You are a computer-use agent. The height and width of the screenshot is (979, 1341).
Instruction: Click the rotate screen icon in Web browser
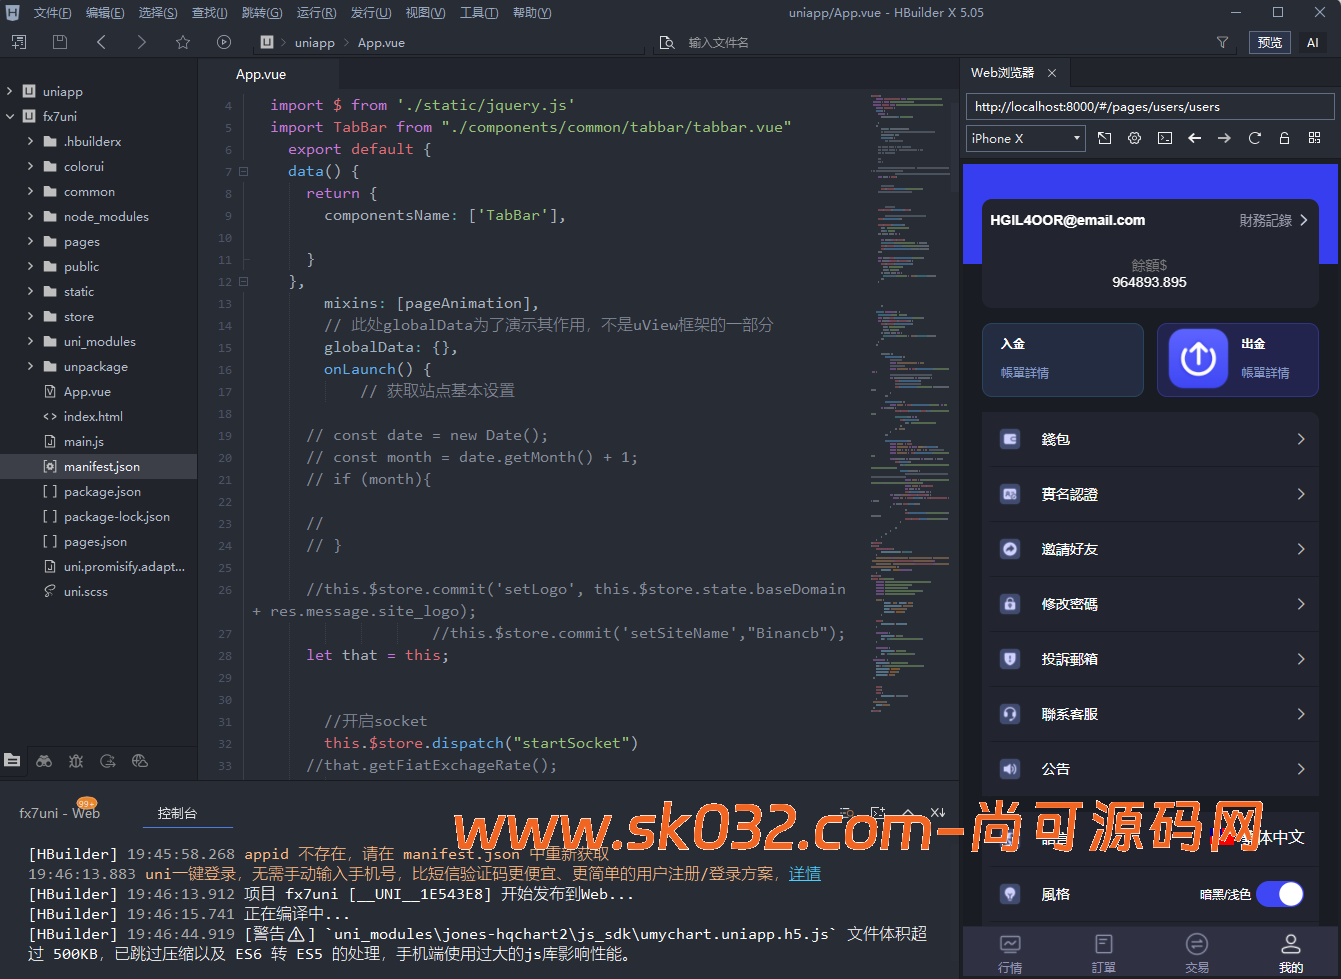click(x=1104, y=138)
